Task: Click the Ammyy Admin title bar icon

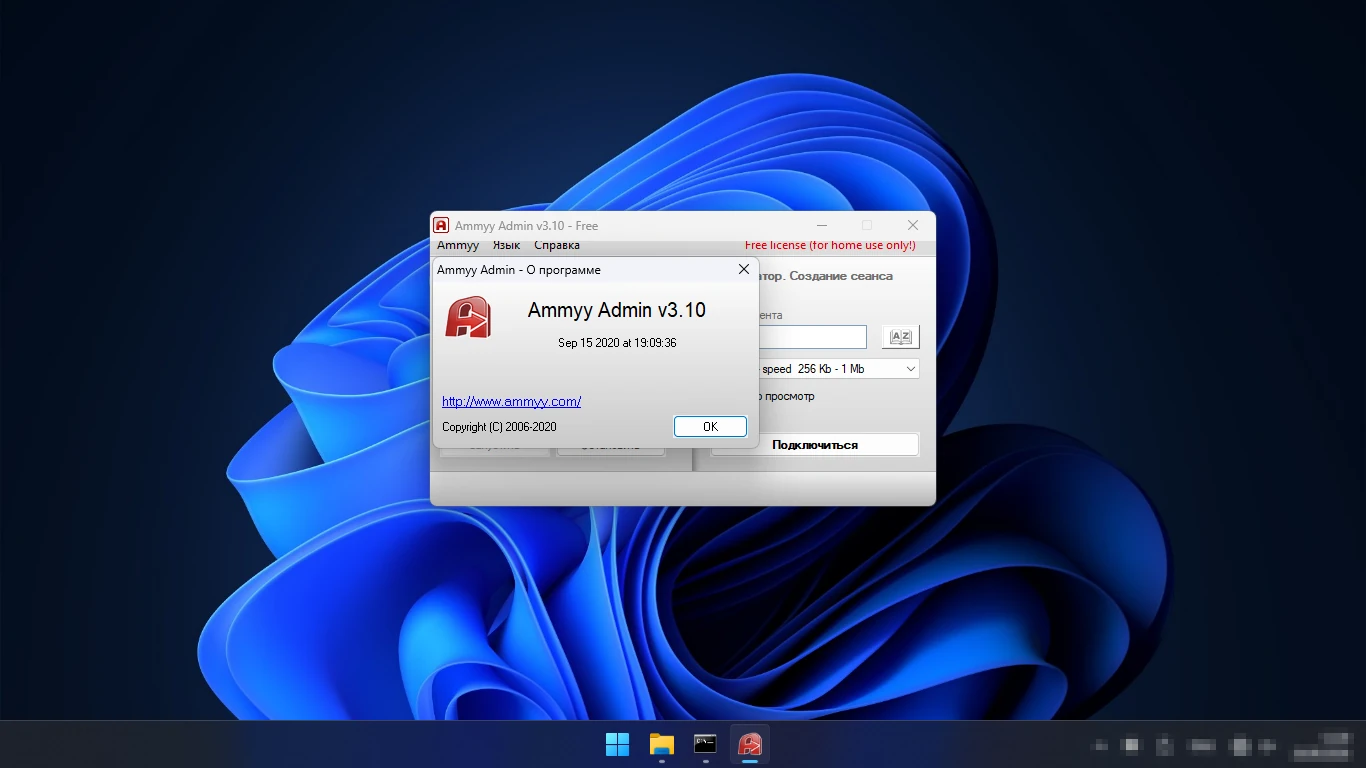Action: [x=441, y=226]
